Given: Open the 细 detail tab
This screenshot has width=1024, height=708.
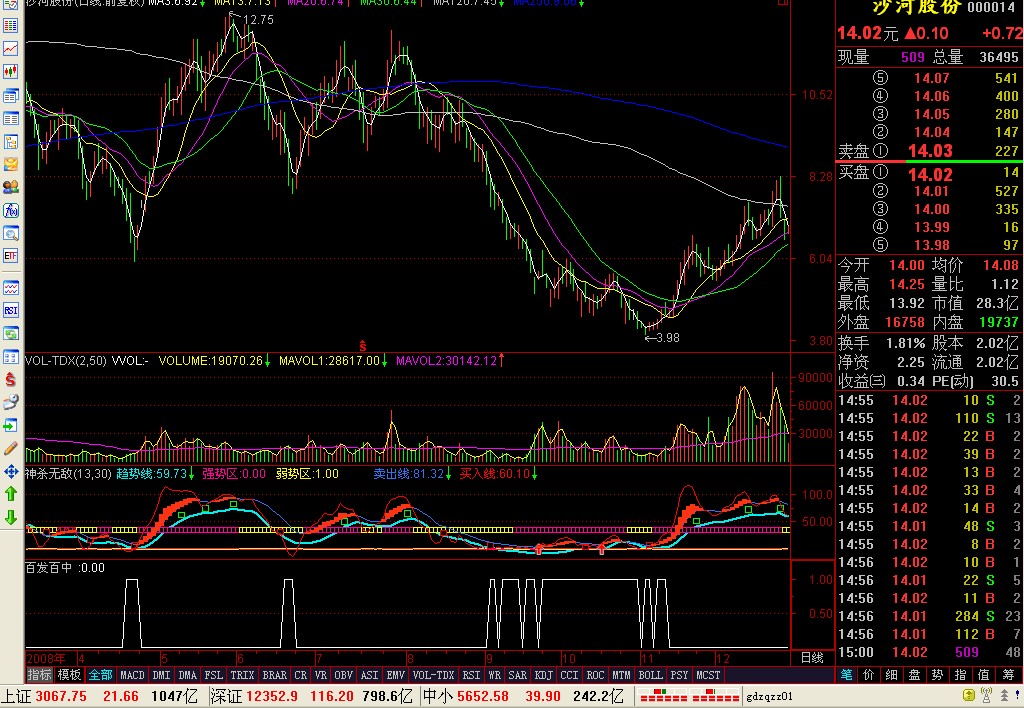Looking at the screenshot, I should [892, 675].
